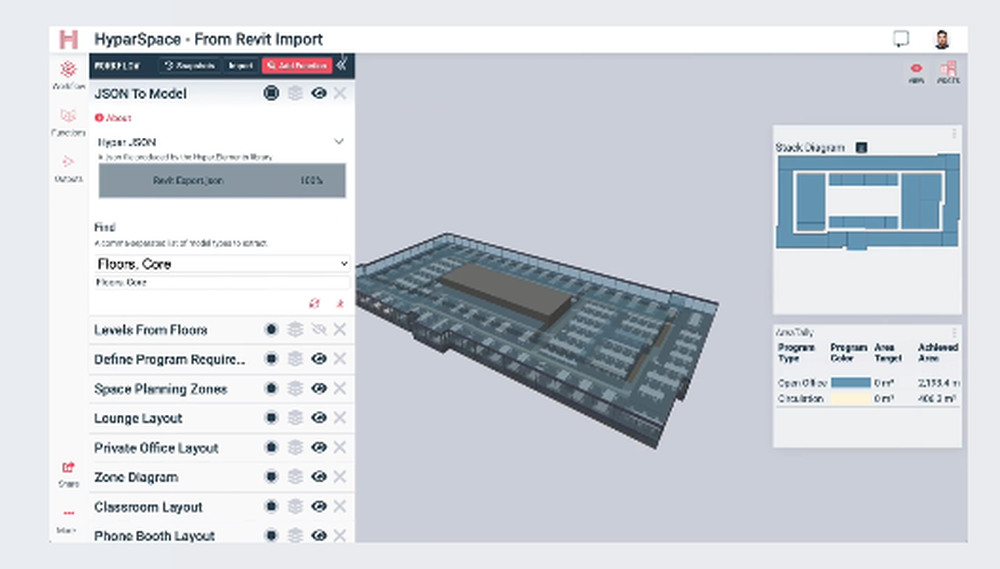The height and width of the screenshot is (569, 1000).
Task: Open the Zone Diagram function row
Action: pyautogui.click(x=222, y=477)
